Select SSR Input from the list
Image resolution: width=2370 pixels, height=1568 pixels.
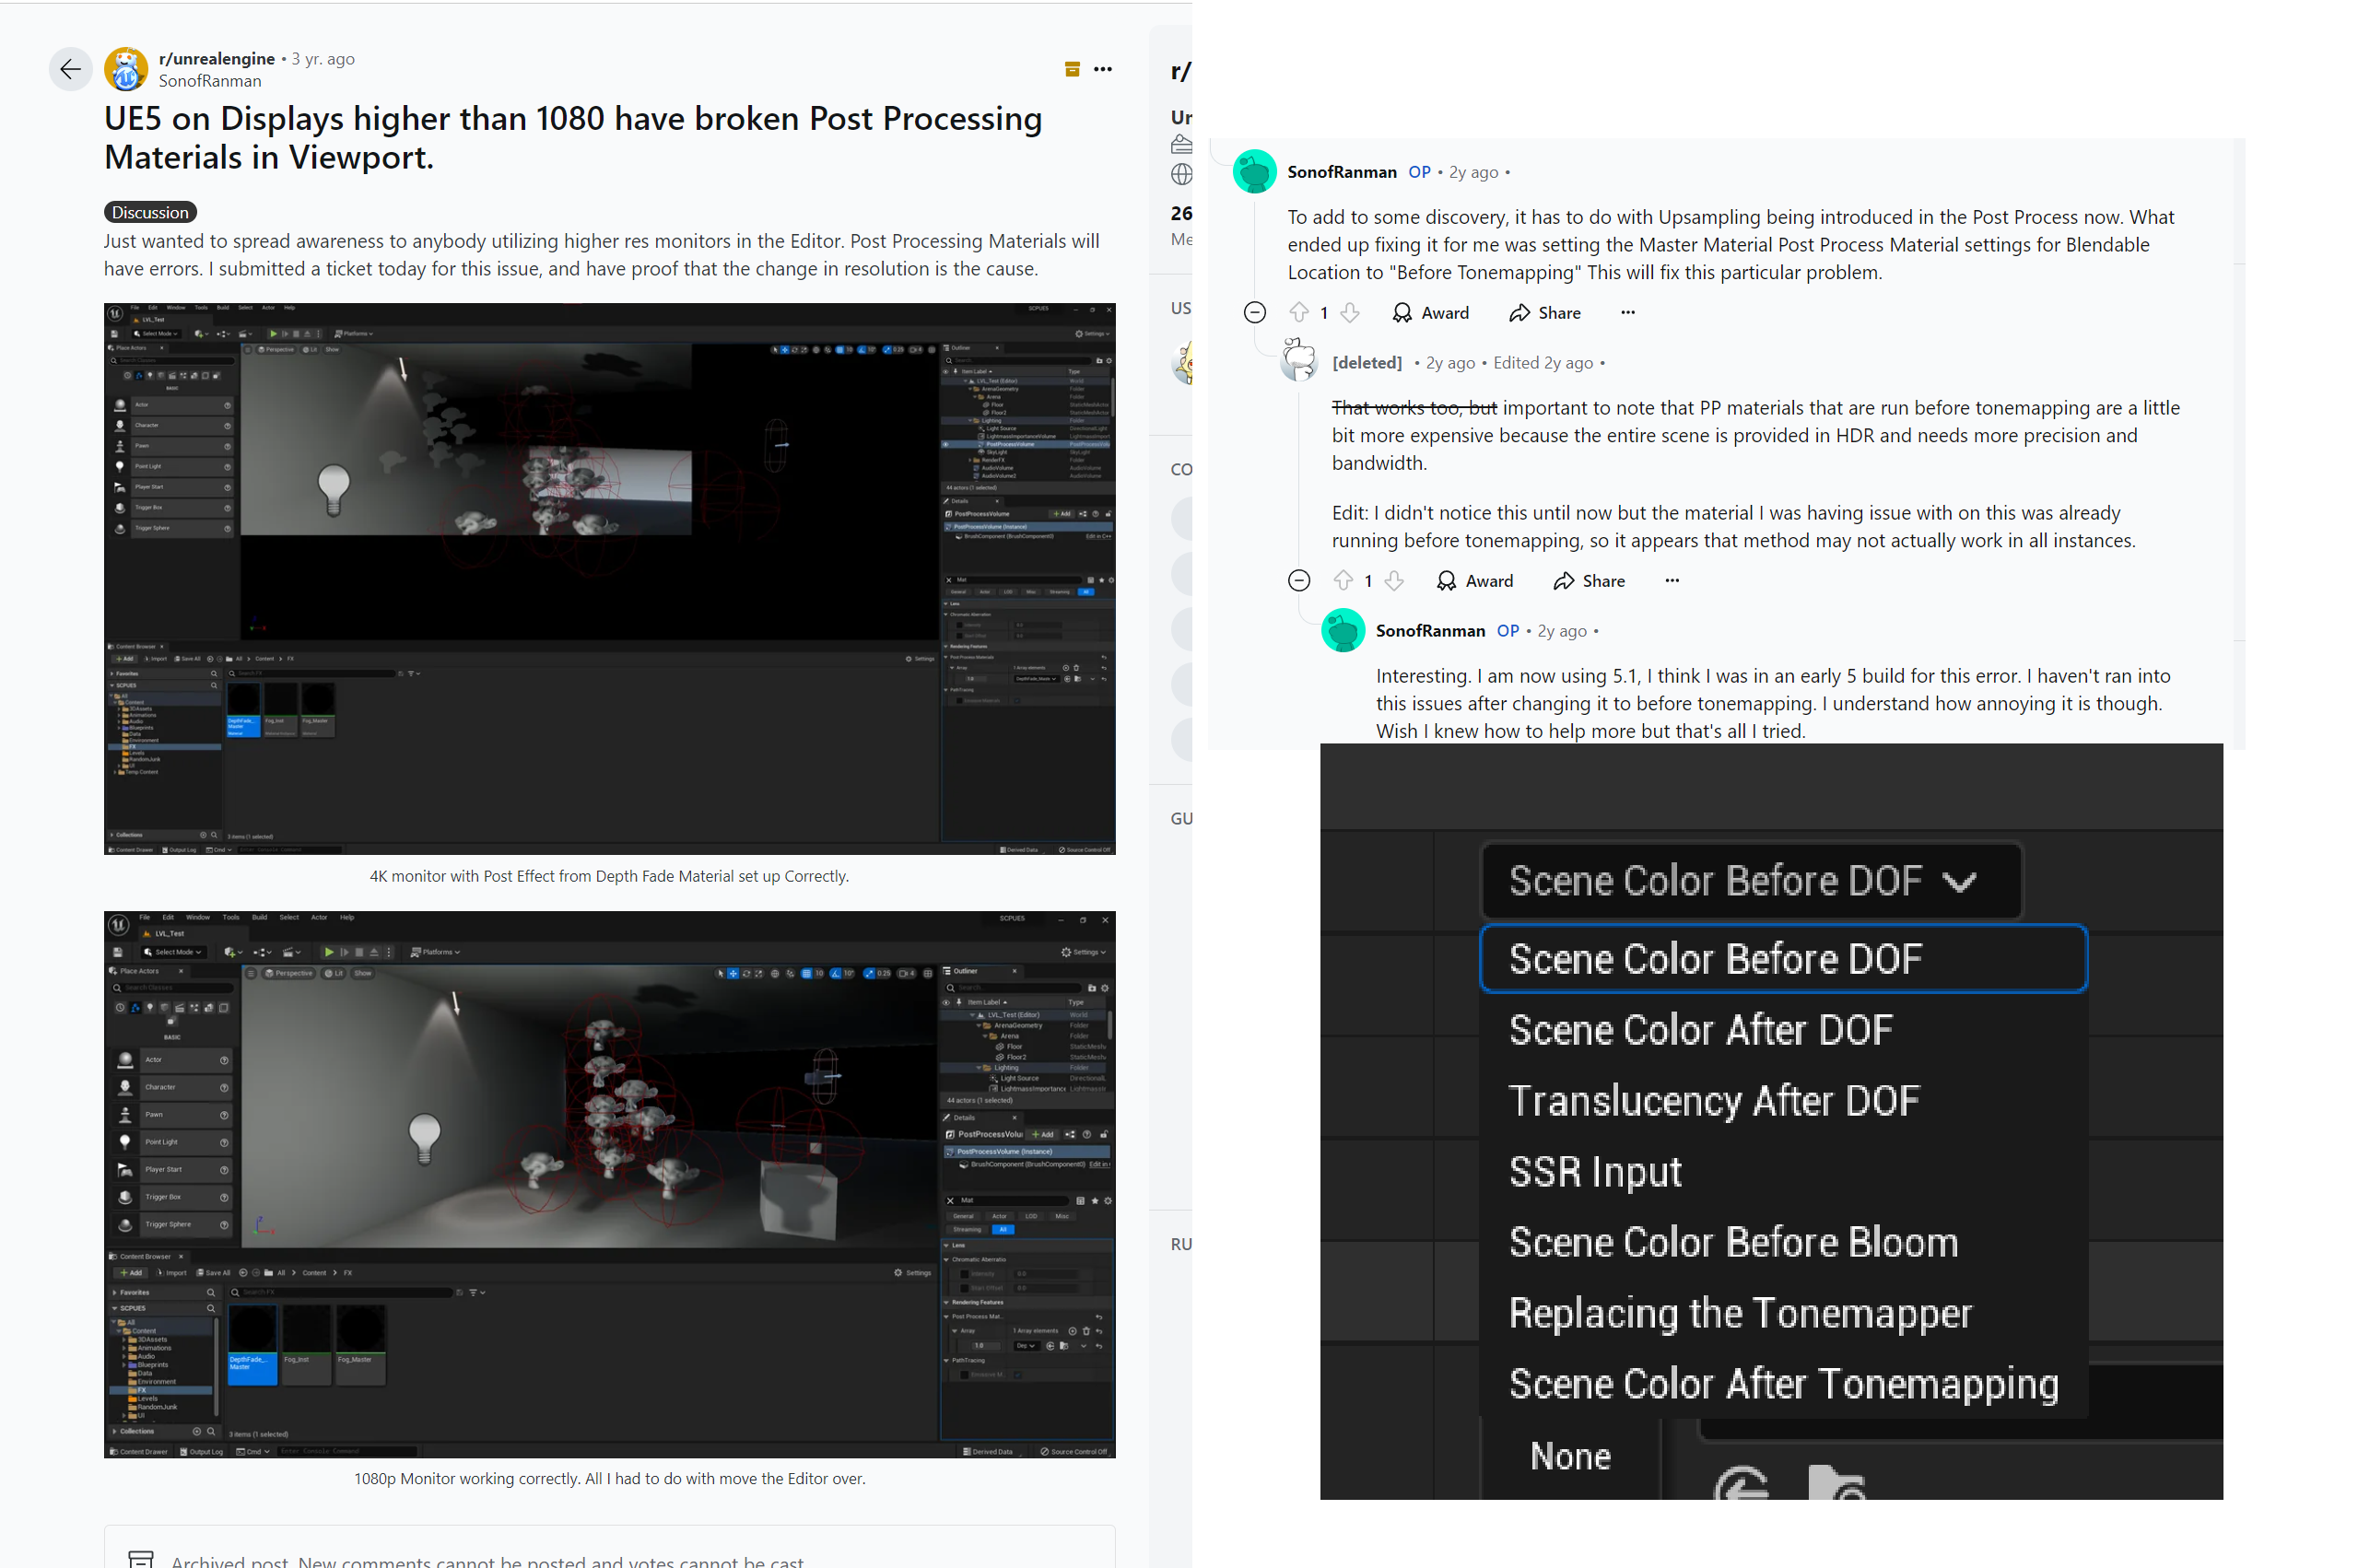pos(1595,1171)
